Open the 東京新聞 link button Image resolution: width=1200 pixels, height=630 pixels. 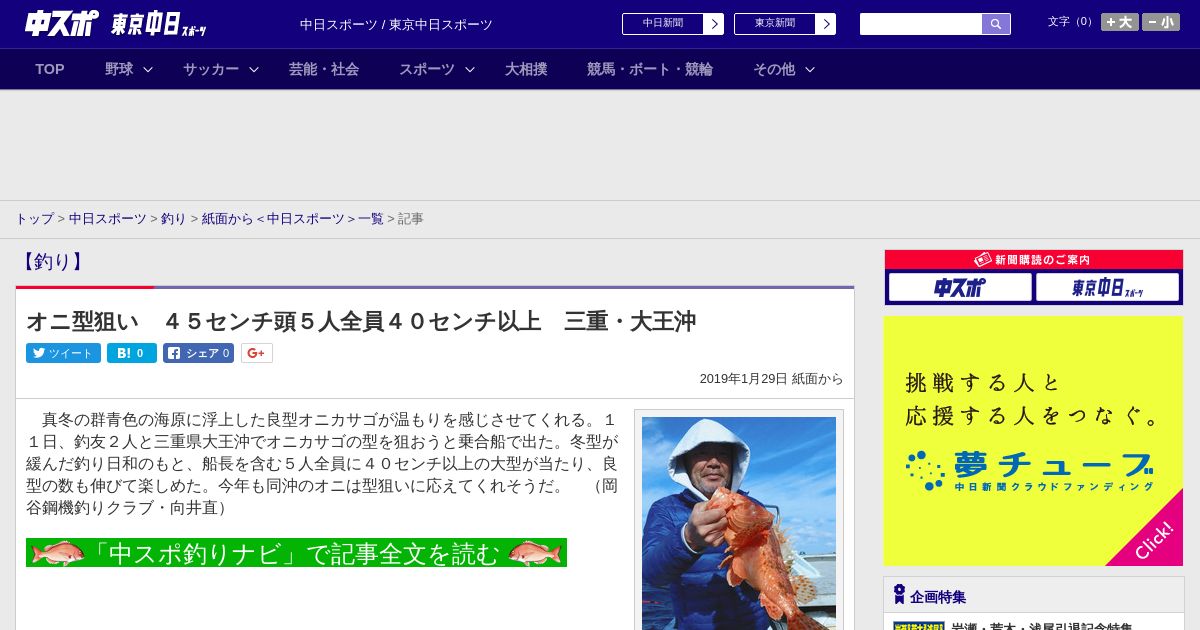[x=775, y=24]
